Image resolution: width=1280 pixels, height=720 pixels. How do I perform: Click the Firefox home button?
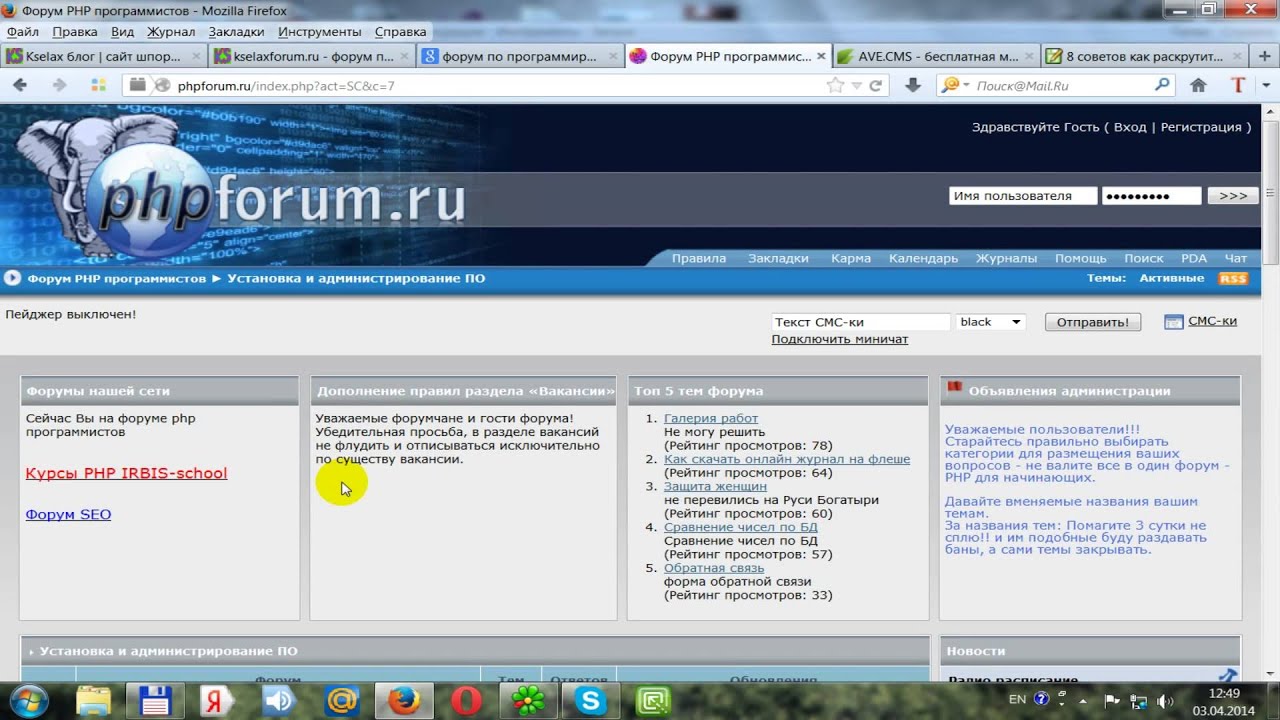click(x=1198, y=86)
